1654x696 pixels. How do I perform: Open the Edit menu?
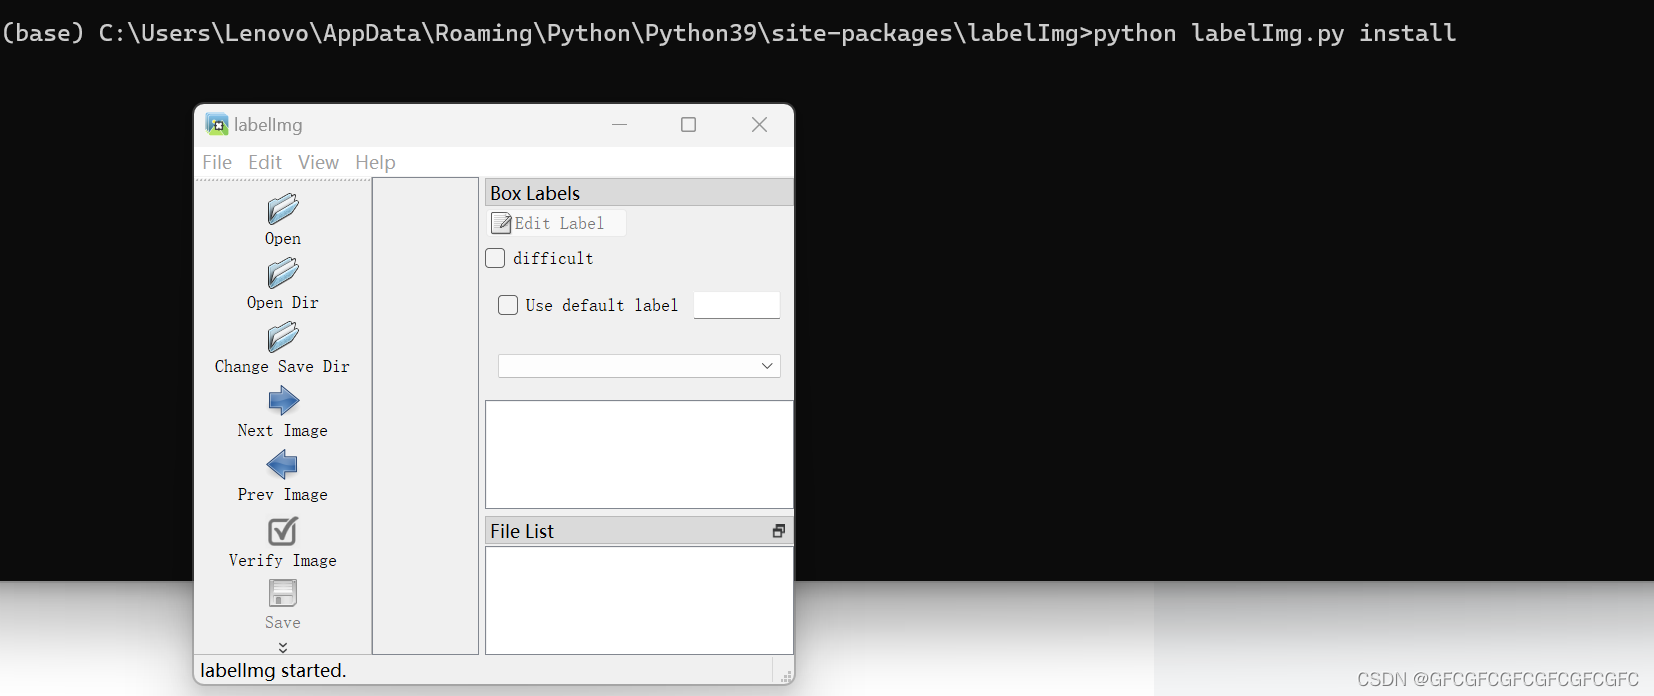coord(265,162)
